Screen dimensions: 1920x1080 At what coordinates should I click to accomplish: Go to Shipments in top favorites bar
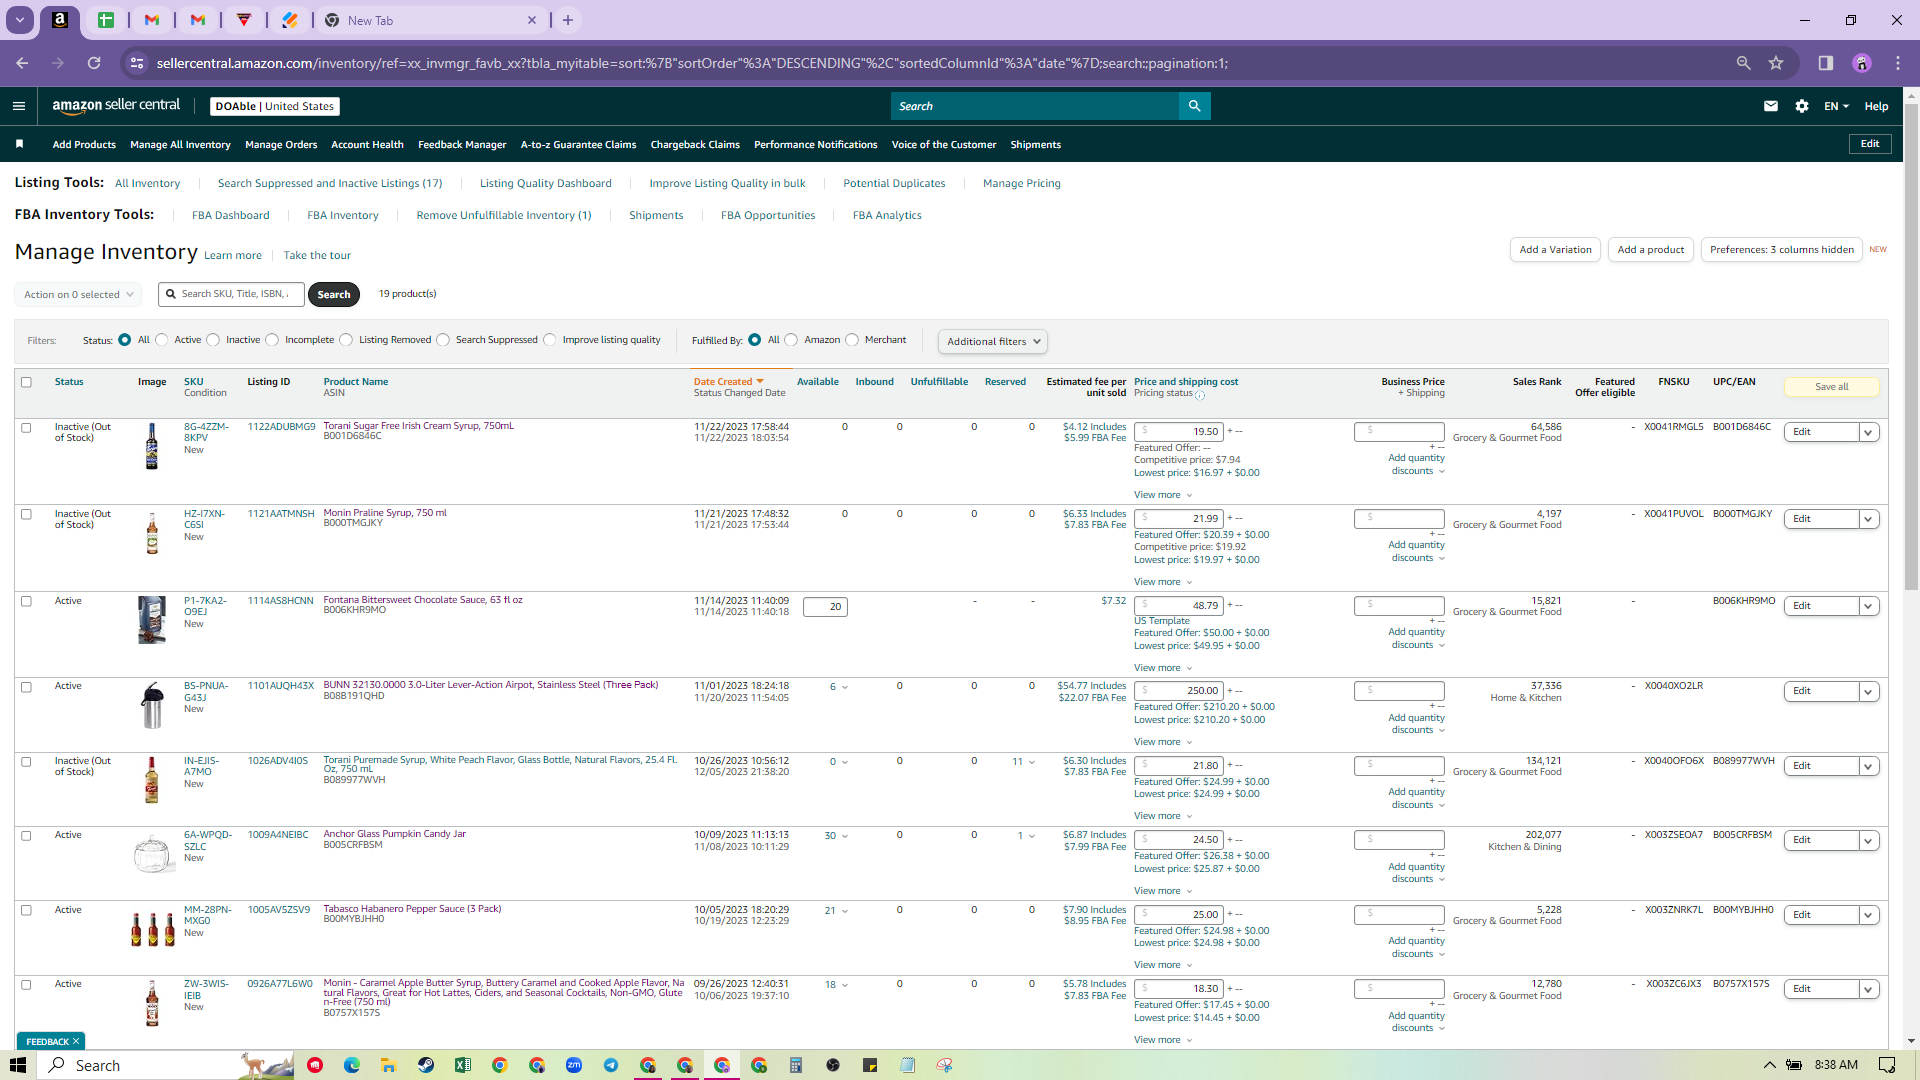tap(1035, 145)
